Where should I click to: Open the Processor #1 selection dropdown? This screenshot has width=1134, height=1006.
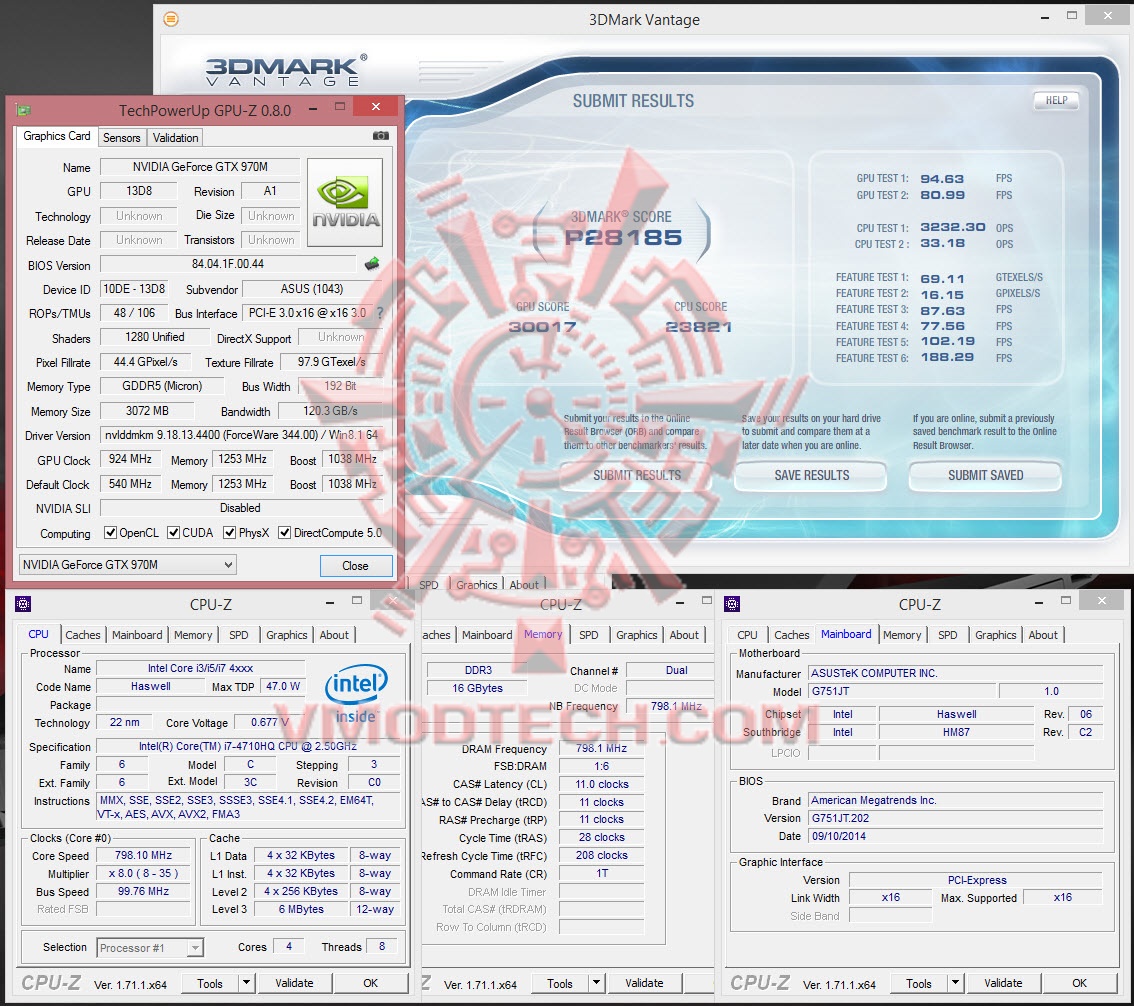click(x=150, y=947)
